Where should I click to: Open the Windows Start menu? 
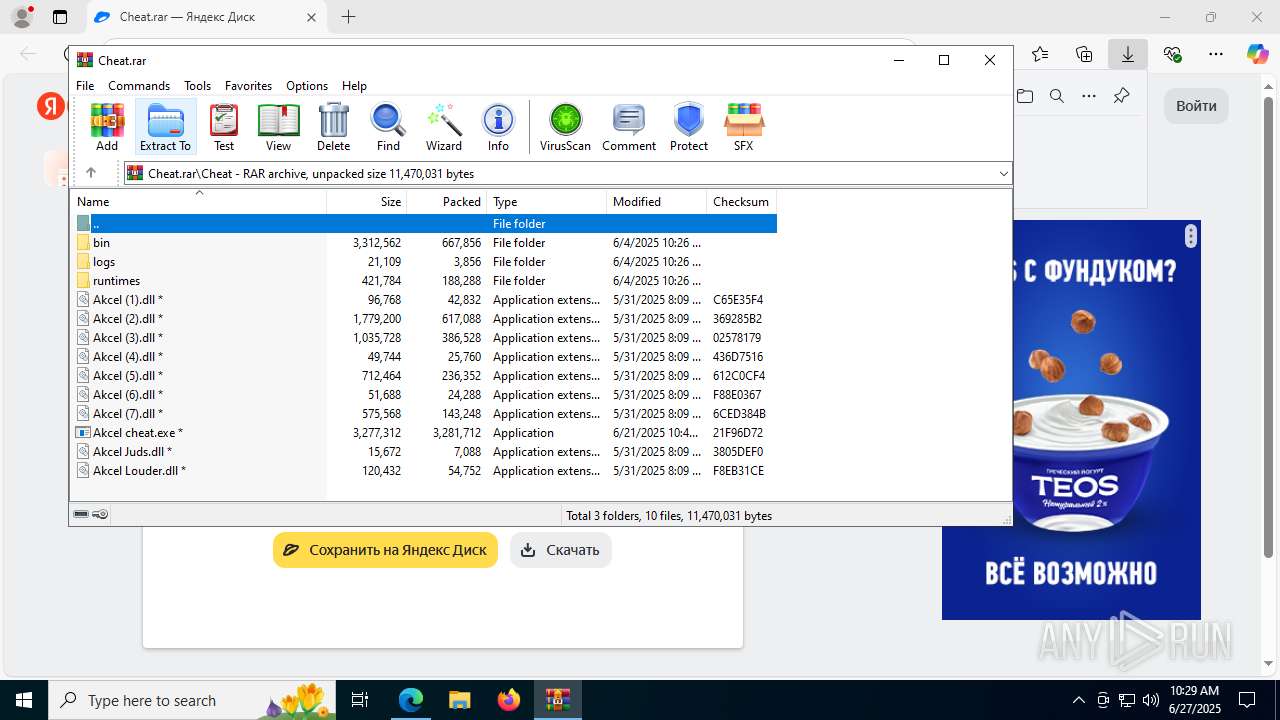[23, 700]
